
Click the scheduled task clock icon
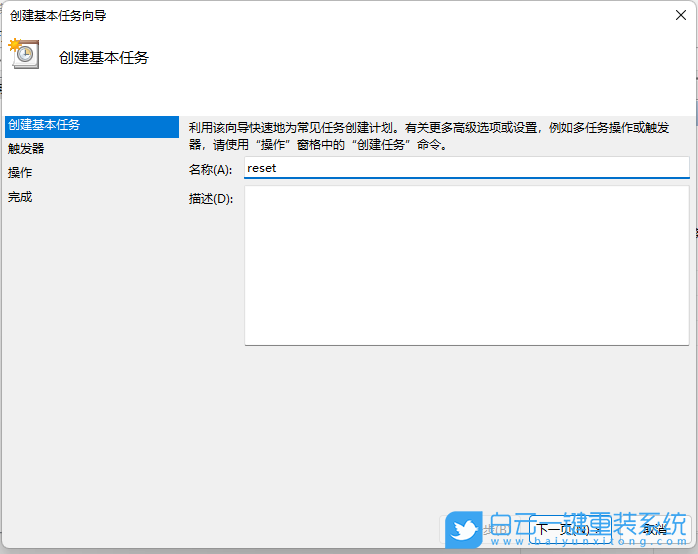click(24, 54)
